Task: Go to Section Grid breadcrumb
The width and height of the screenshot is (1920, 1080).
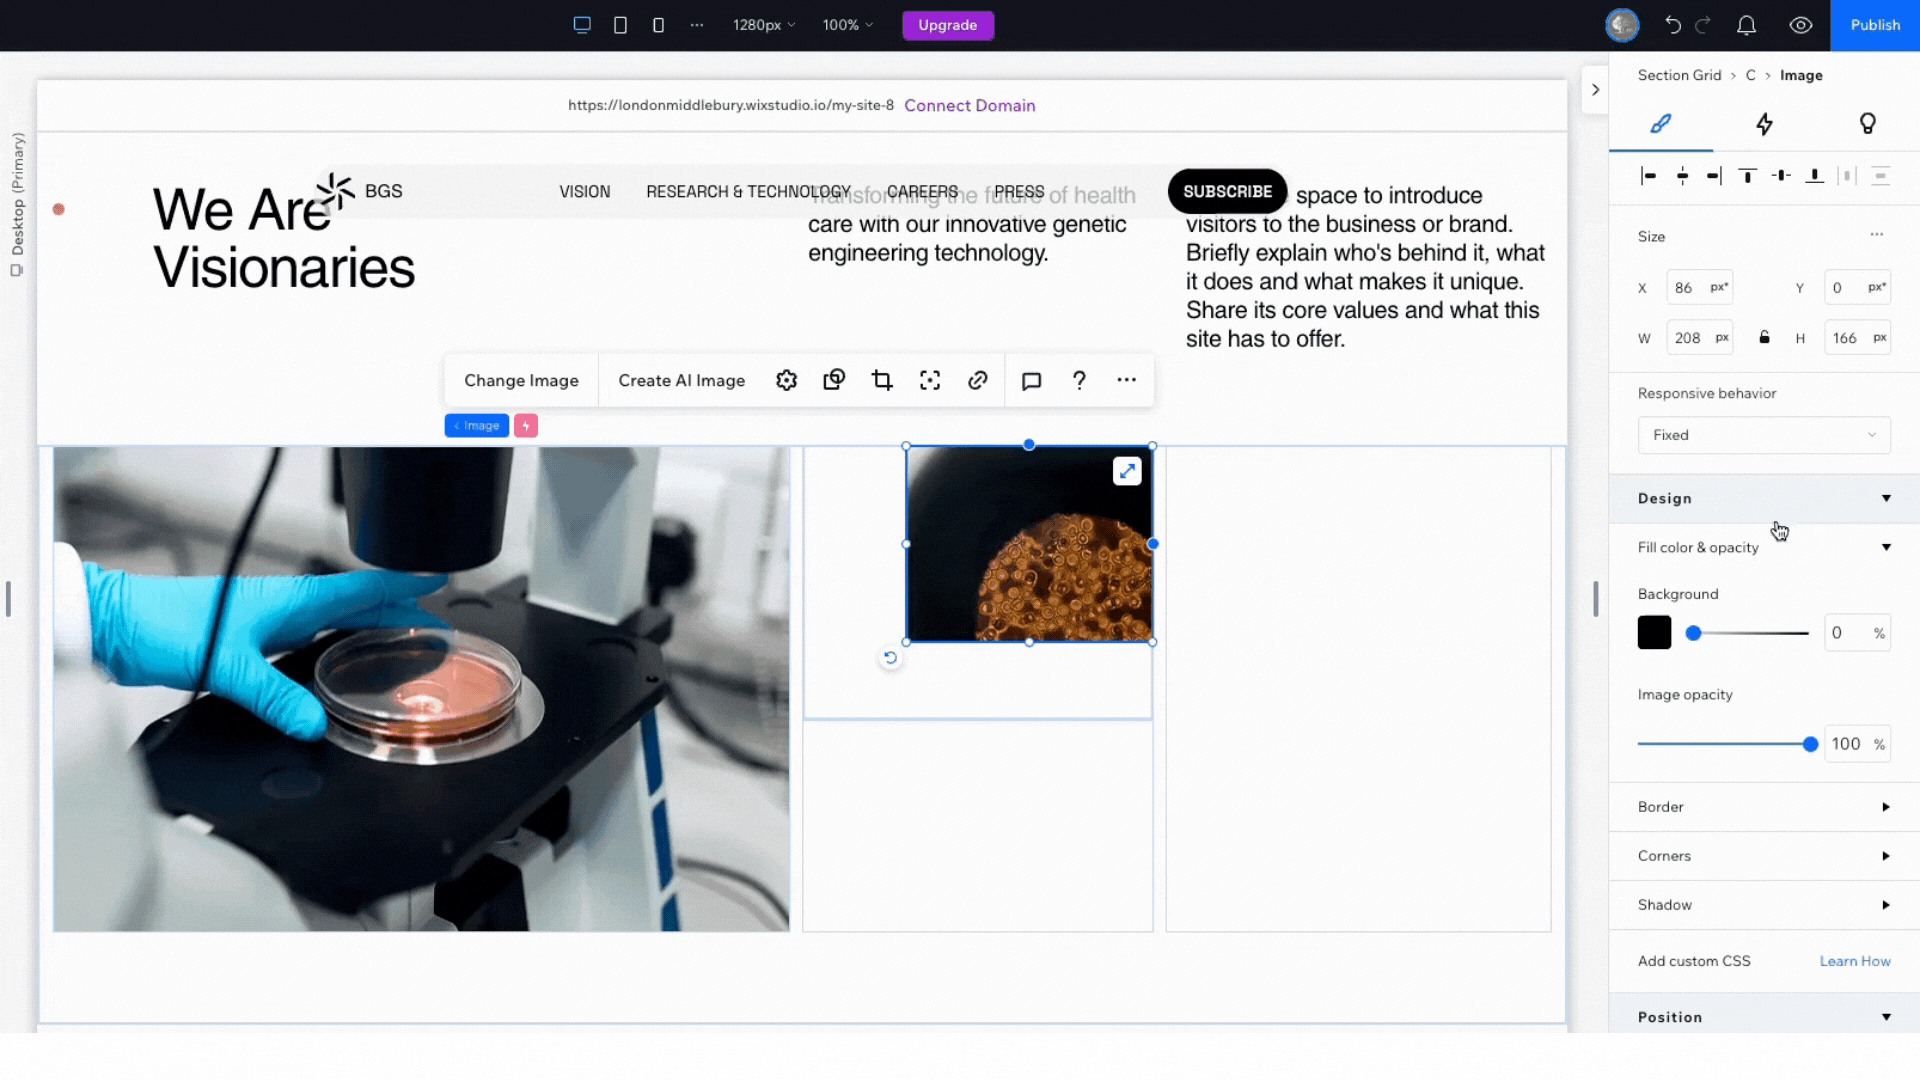Action: (1679, 75)
